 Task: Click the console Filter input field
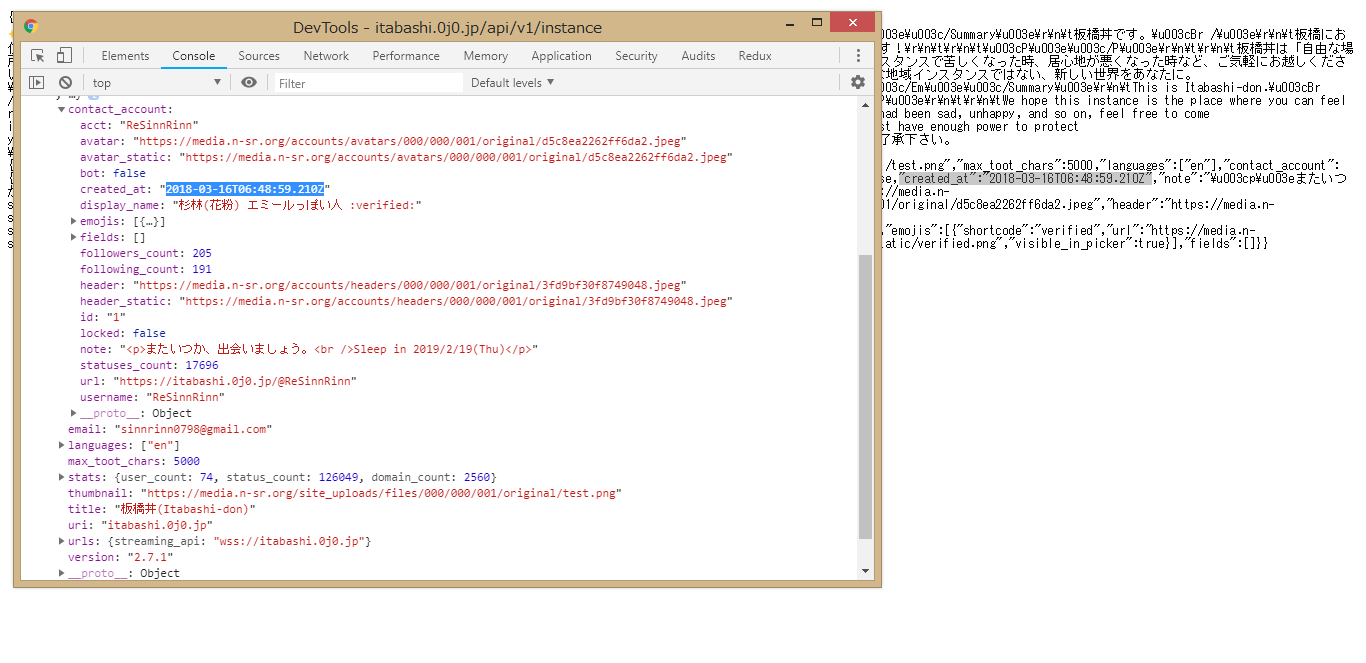pos(370,83)
